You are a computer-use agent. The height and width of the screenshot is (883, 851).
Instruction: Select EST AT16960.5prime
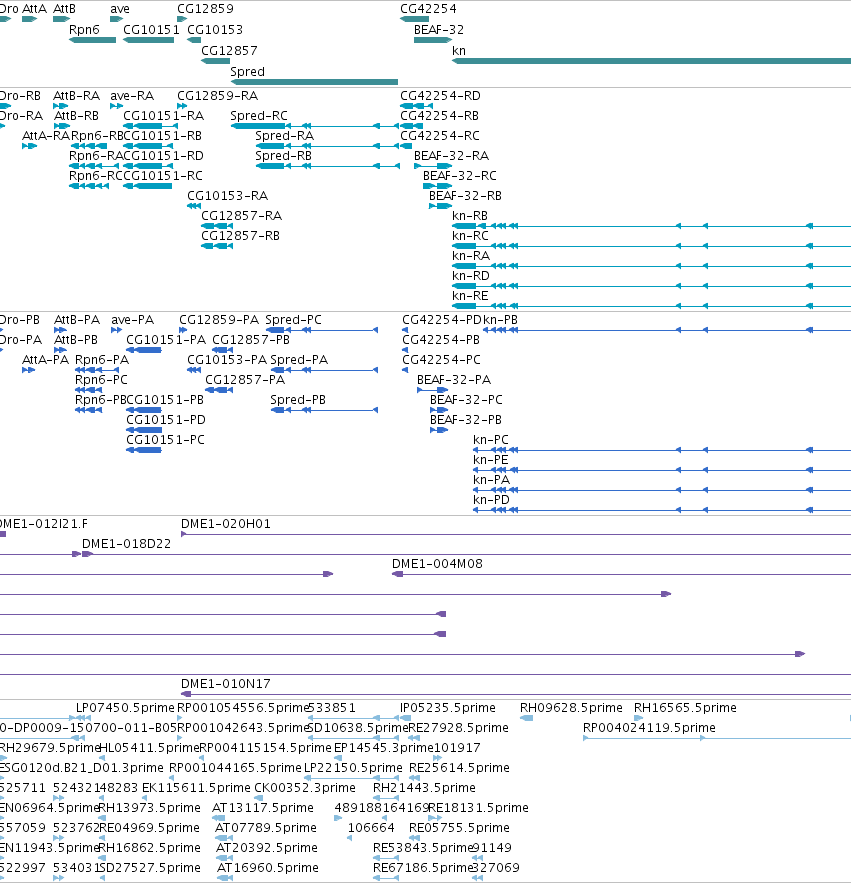coord(268,868)
